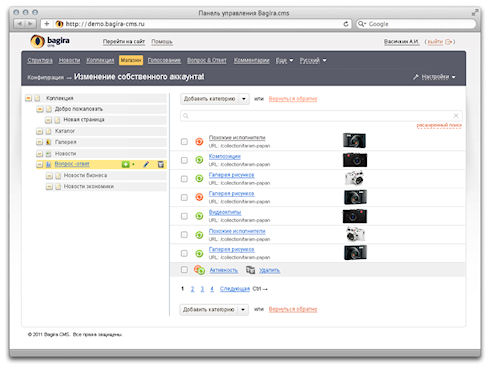
Task: Click the Каталог page icon in the tree
Action: coord(48,131)
